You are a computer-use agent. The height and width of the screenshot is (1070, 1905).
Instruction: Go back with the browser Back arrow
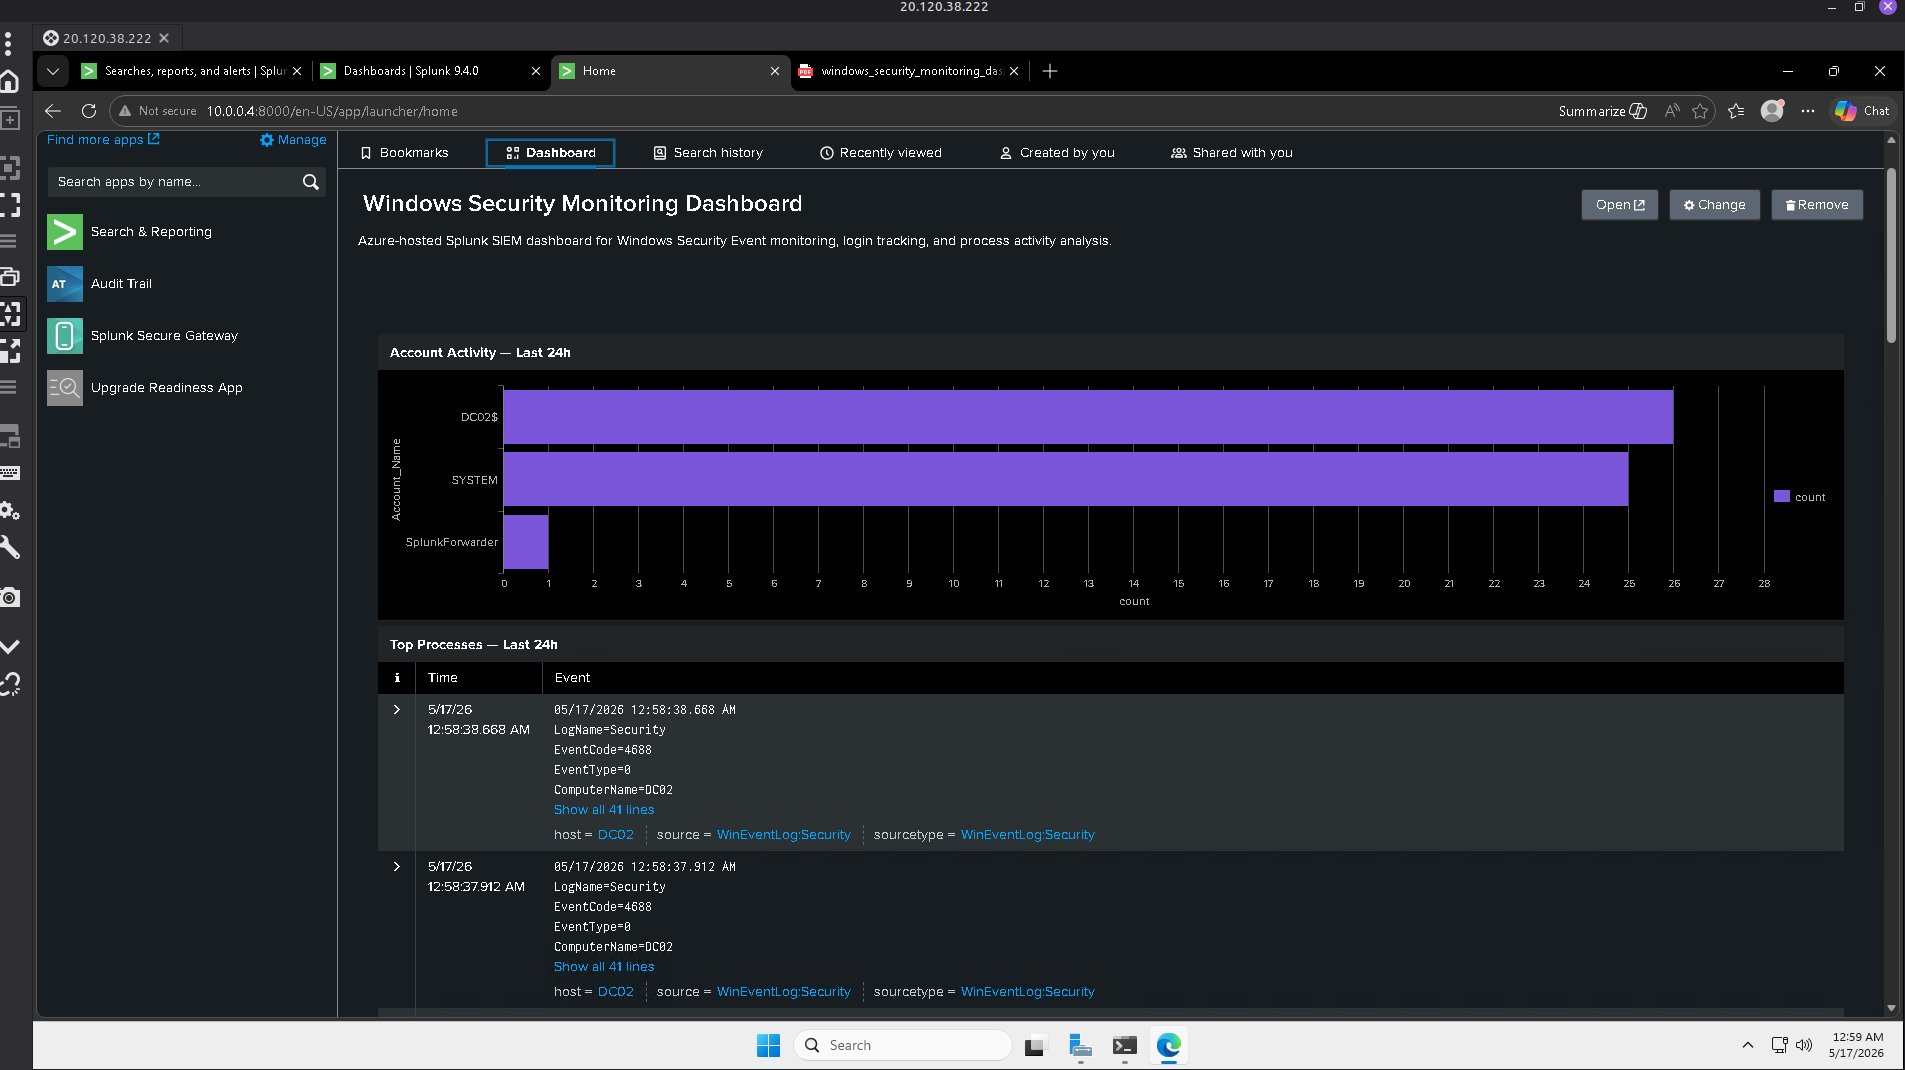pos(53,111)
